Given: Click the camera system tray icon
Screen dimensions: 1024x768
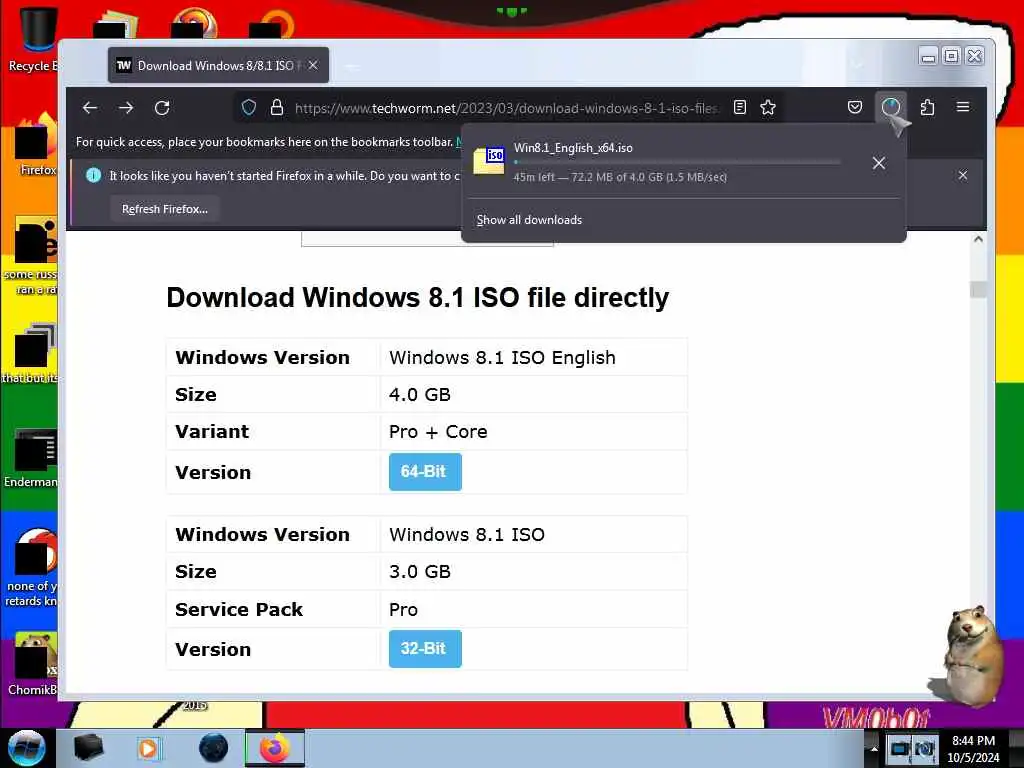Looking at the screenshot, I should (x=924, y=748).
